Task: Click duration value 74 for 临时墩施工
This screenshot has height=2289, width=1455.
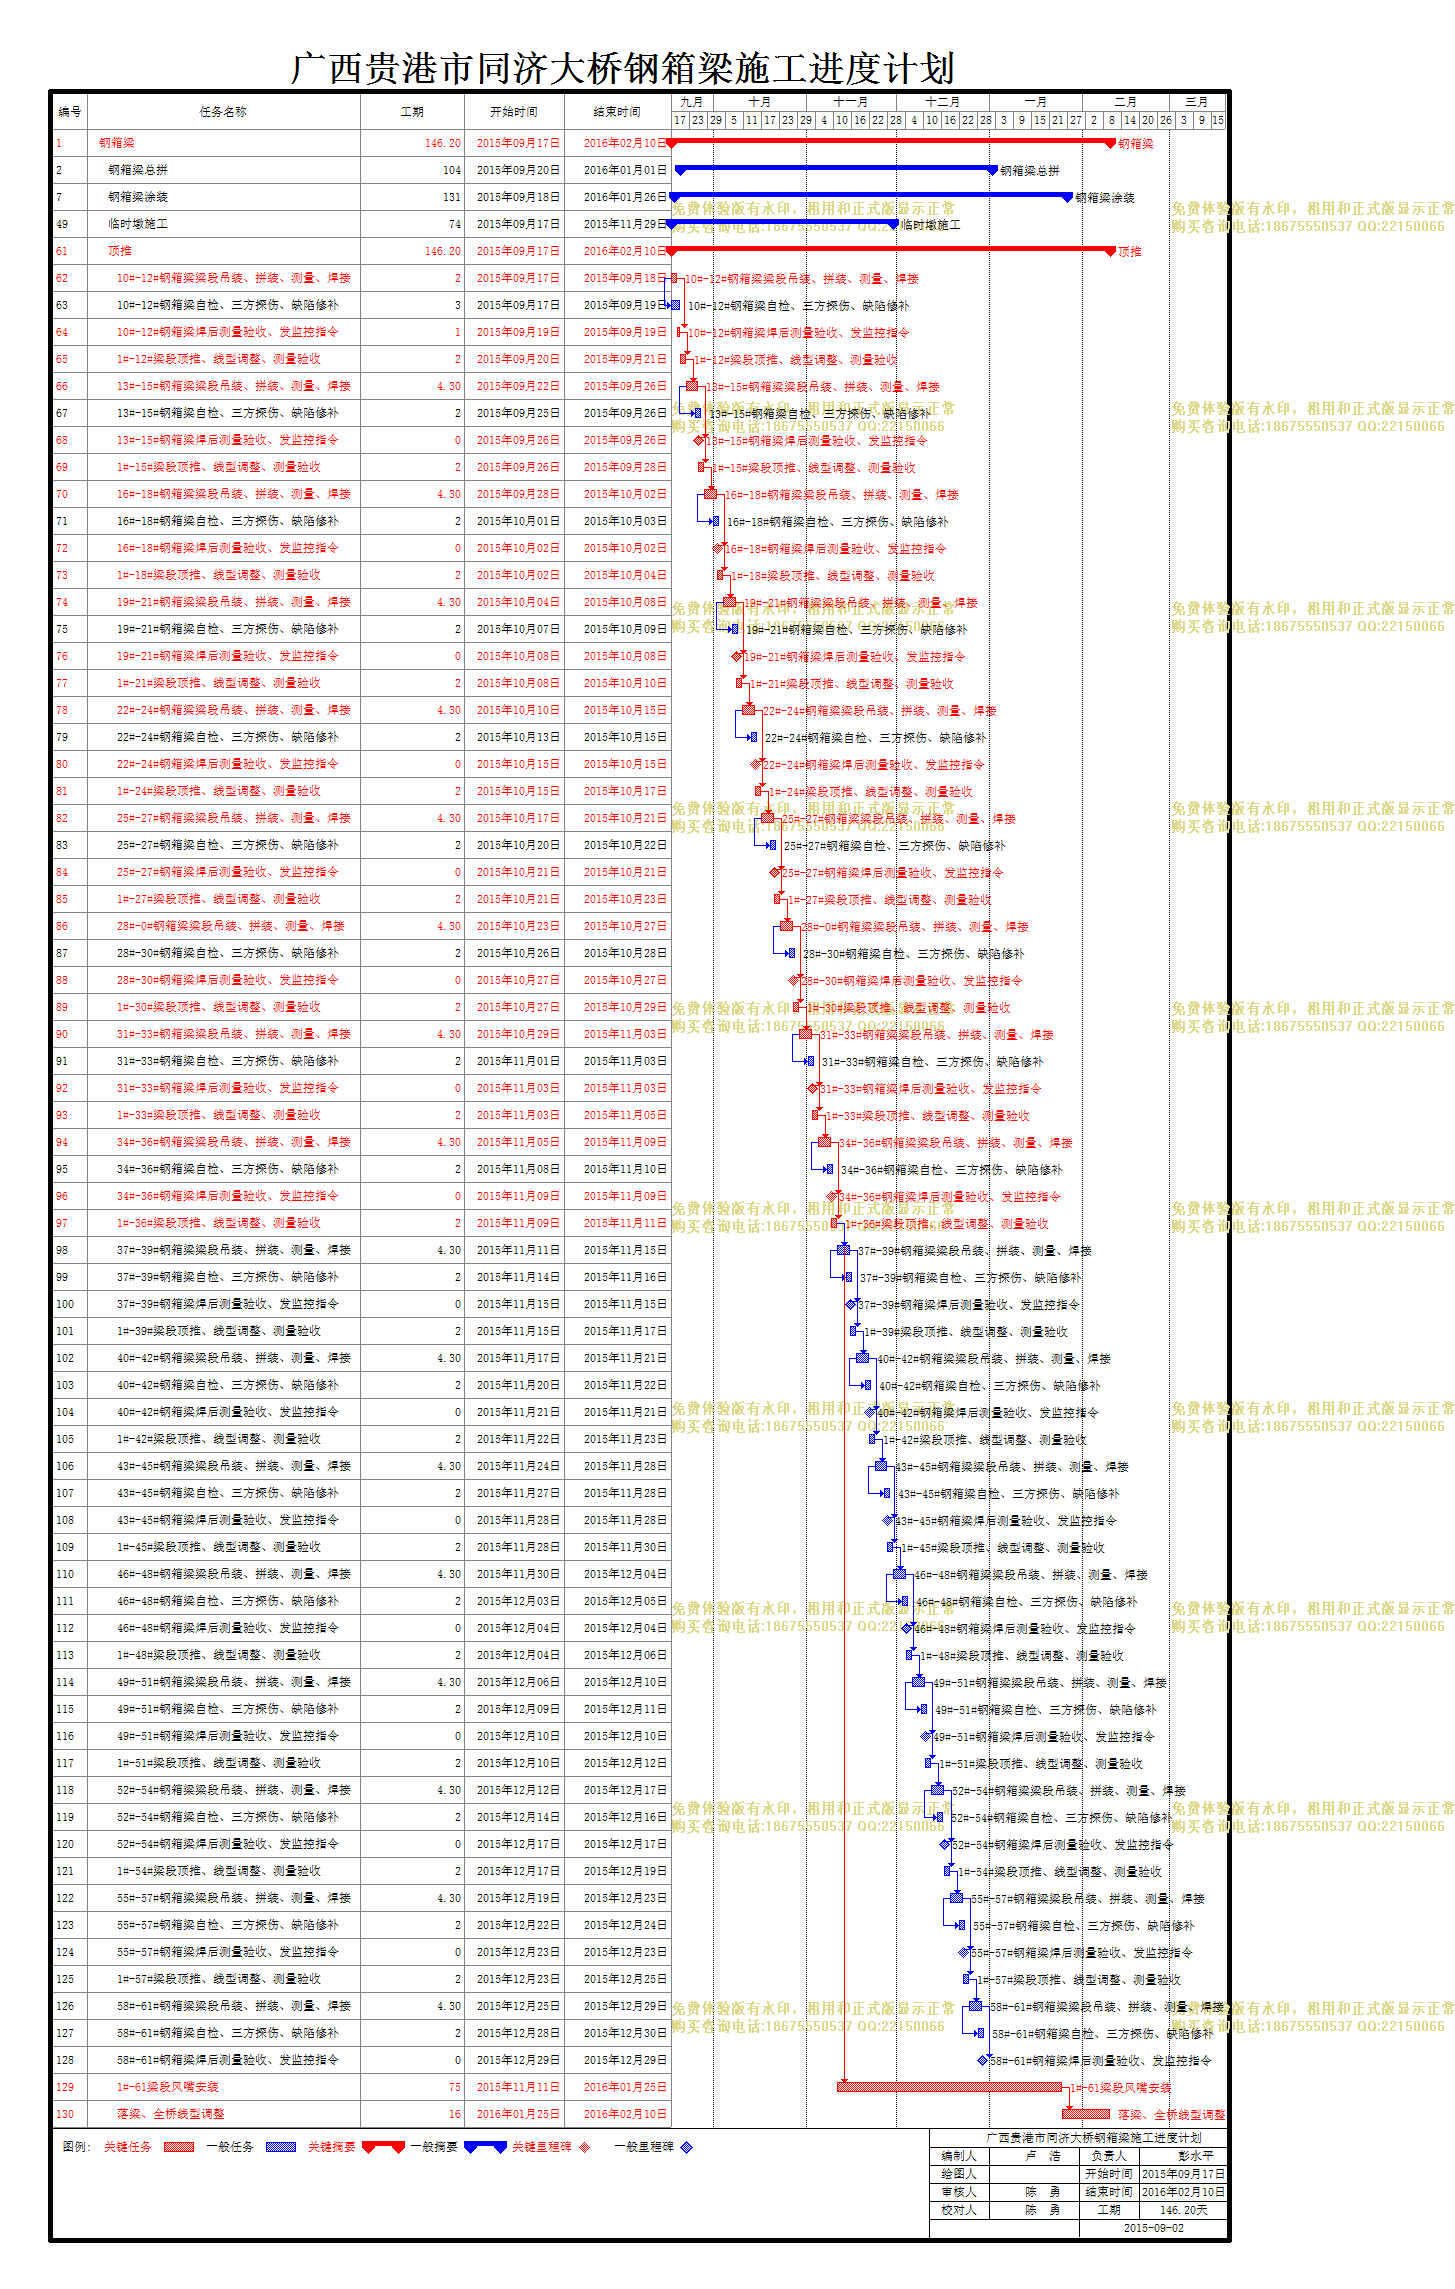Action: pyautogui.click(x=455, y=224)
